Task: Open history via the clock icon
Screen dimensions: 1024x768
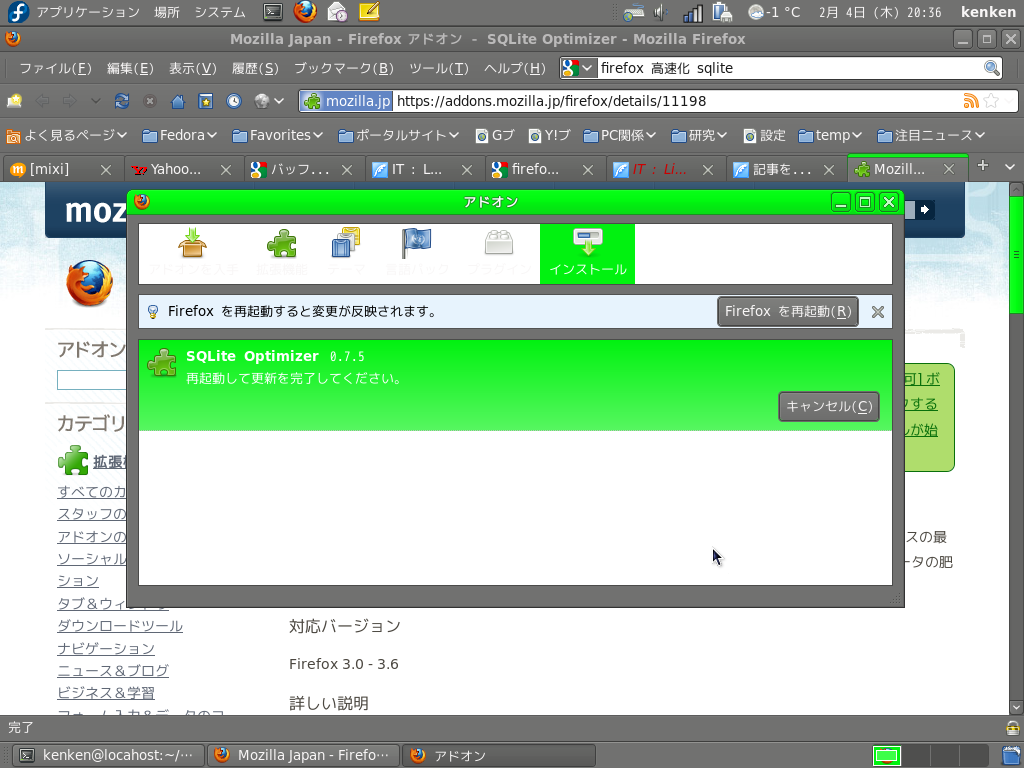Action: pos(233,100)
